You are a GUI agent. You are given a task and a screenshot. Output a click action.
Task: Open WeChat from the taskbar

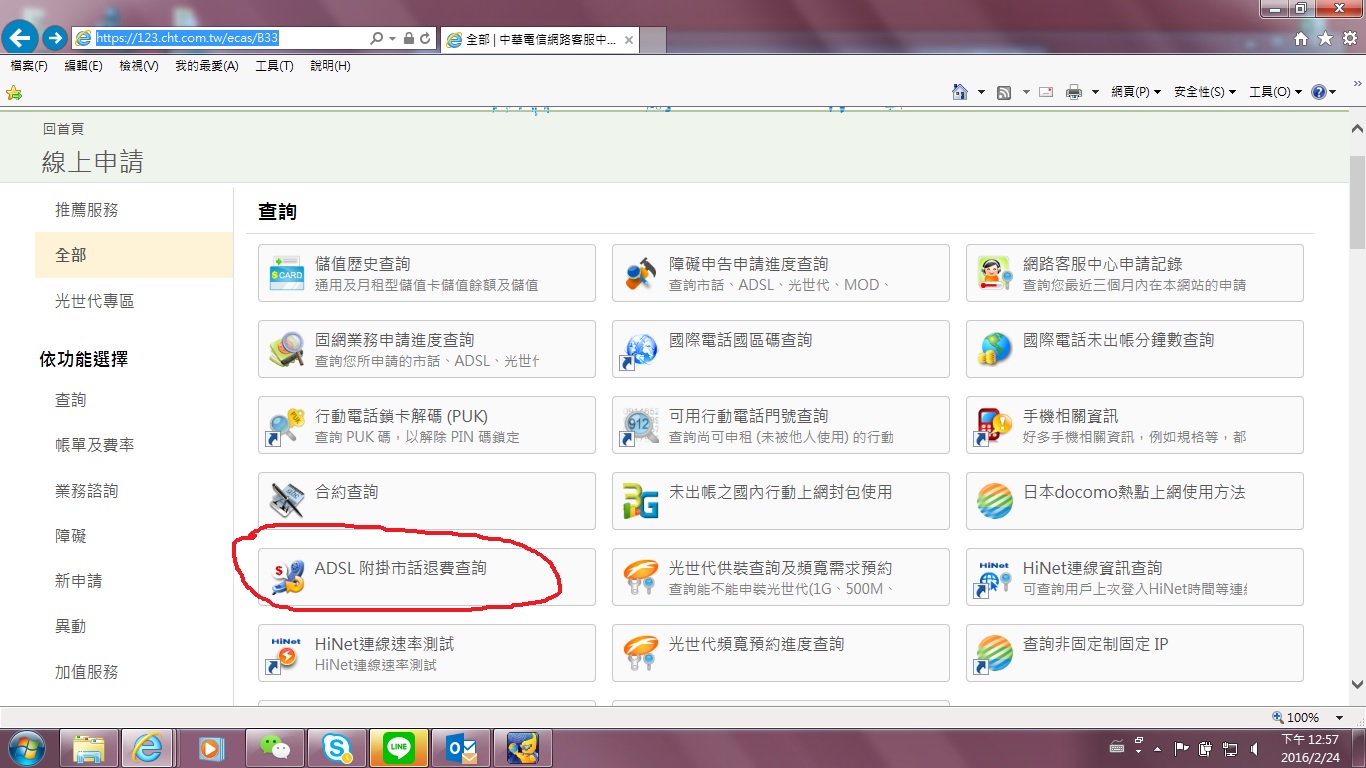coord(273,748)
